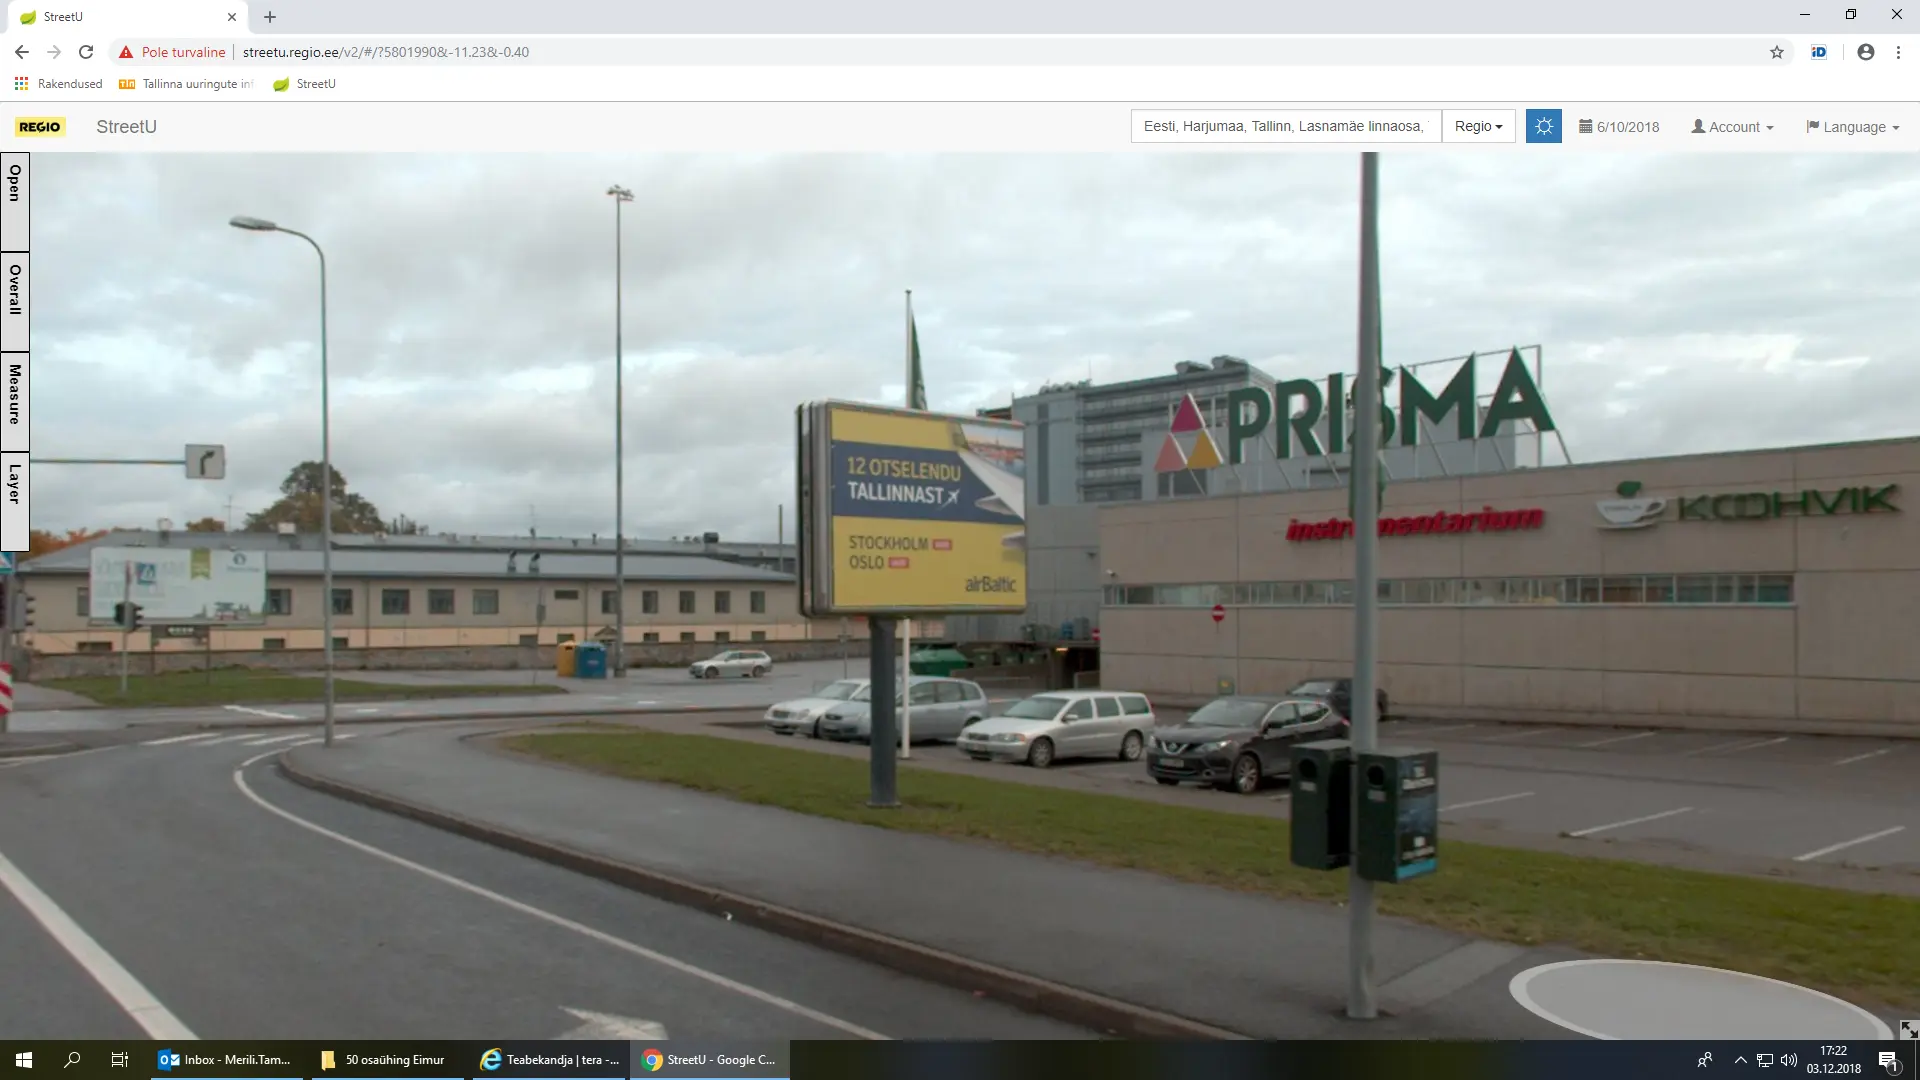The image size is (1920, 1080).
Task: Toggle the blue brightness sun button
Action: [1543, 127]
